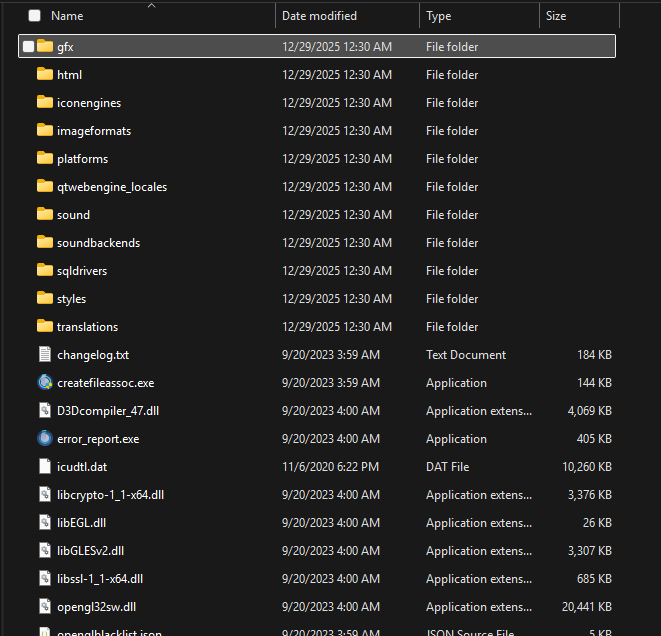661x636 pixels.
Task: Select the file name changelog.txt
Action: (x=93, y=355)
